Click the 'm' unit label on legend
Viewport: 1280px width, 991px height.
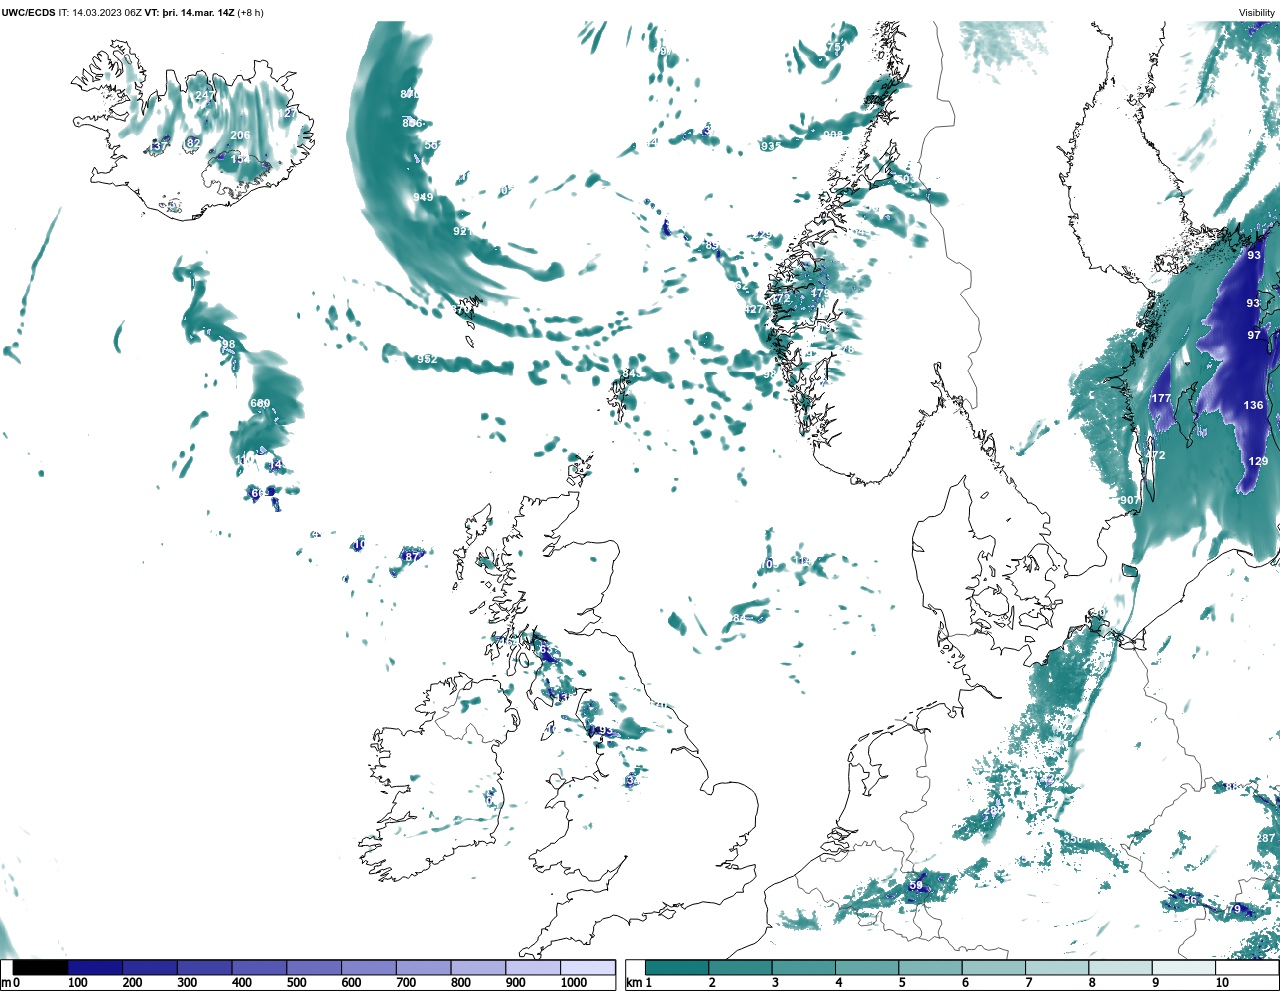tap(6, 983)
